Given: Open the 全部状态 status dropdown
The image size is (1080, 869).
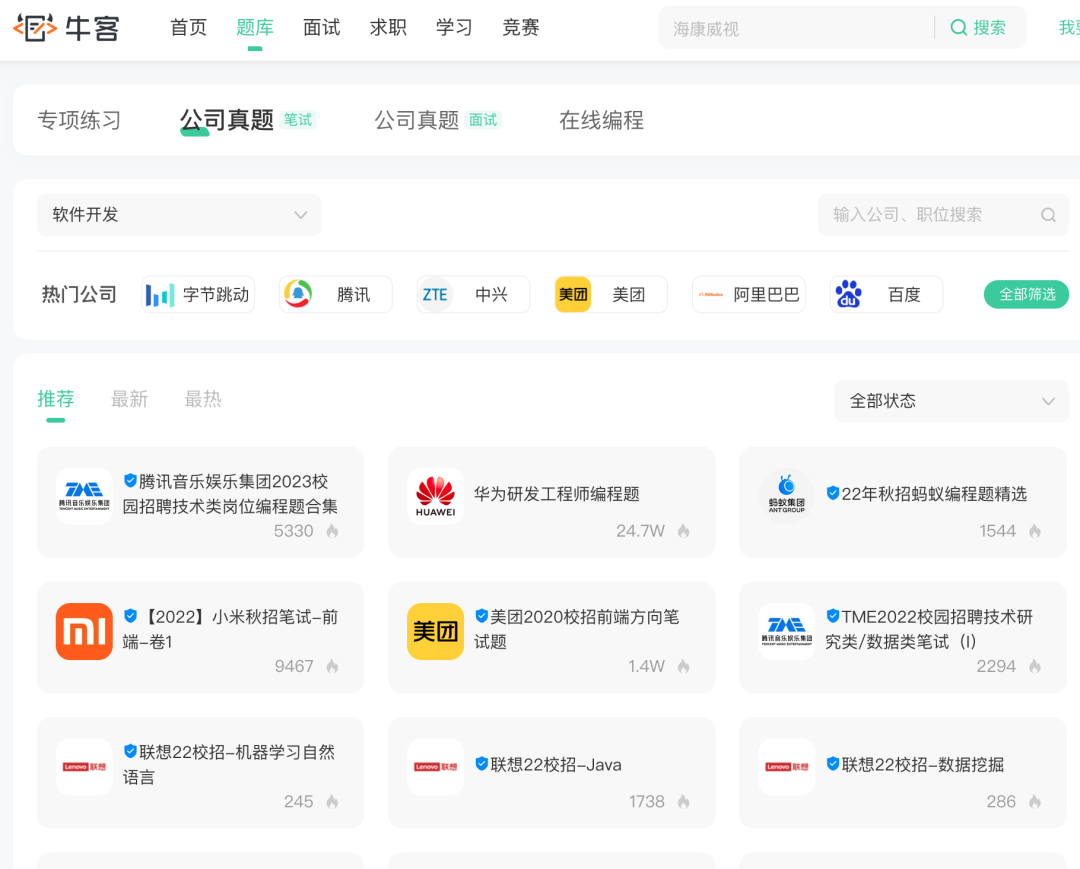Looking at the screenshot, I should coord(951,401).
